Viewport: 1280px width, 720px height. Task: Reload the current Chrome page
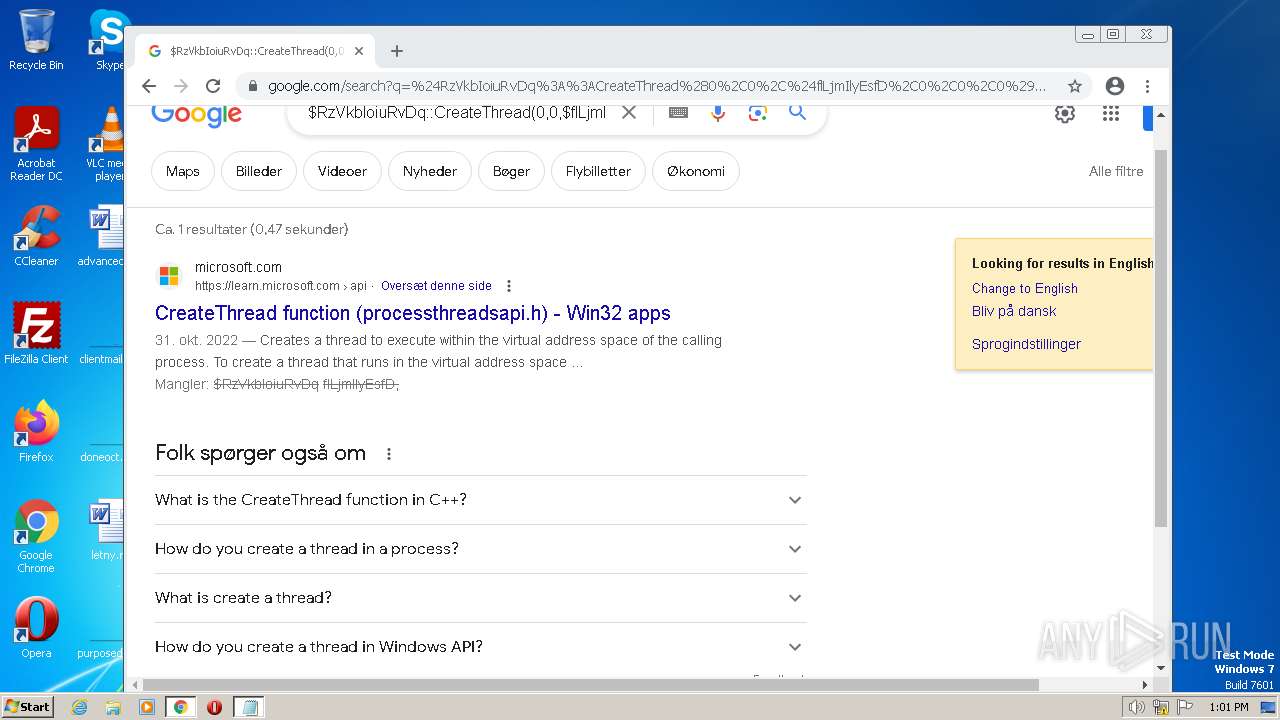(x=213, y=86)
